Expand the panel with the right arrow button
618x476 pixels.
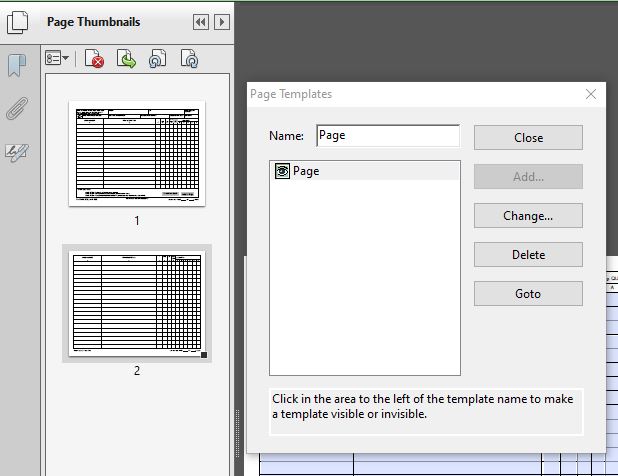[x=222, y=22]
